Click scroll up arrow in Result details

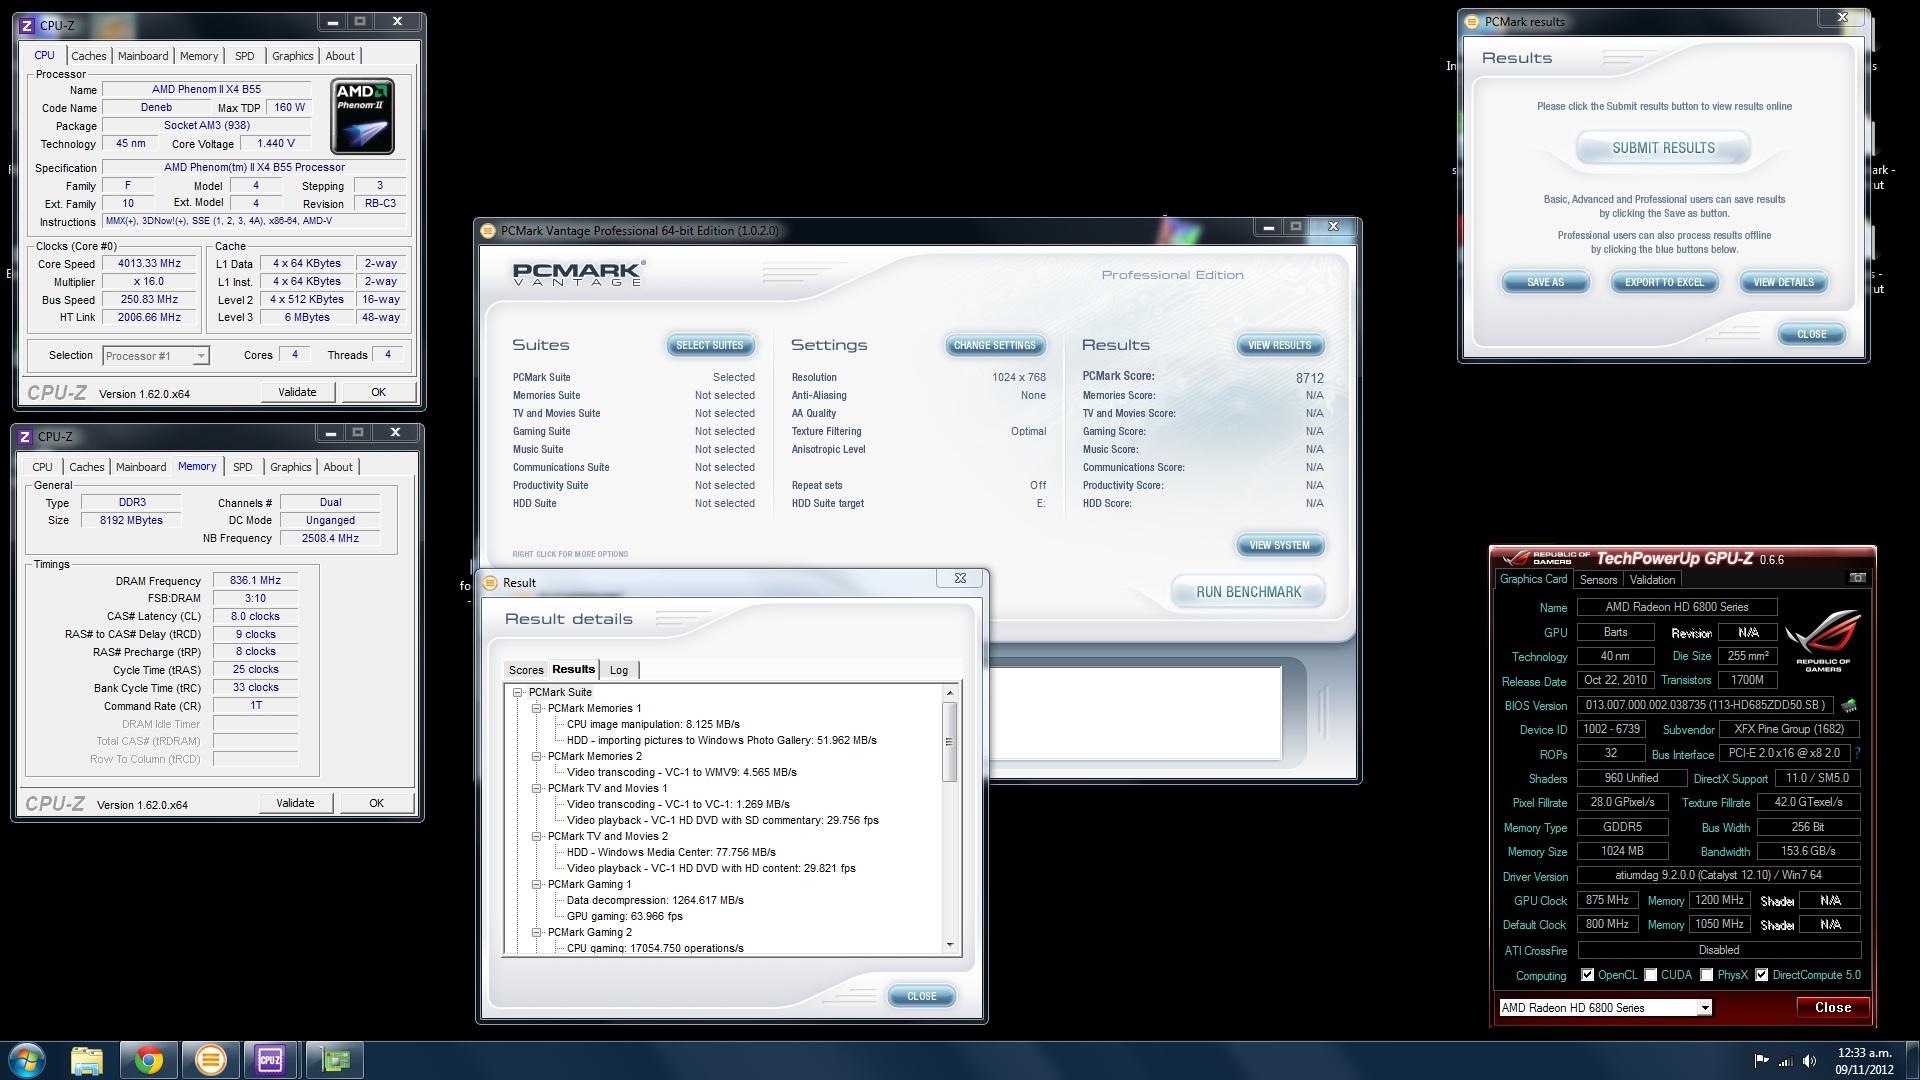tap(949, 693)
